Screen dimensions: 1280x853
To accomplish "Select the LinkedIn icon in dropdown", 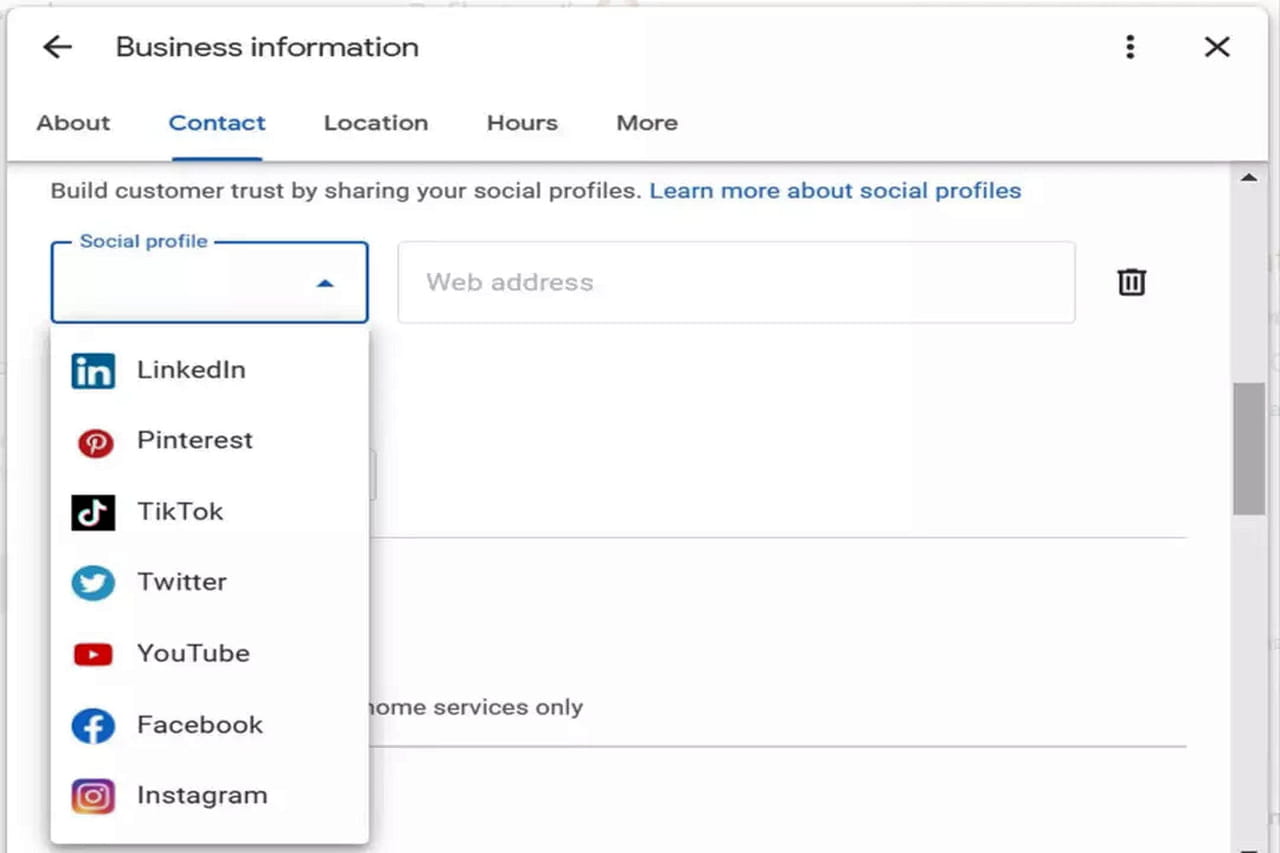I will (93, 371).
